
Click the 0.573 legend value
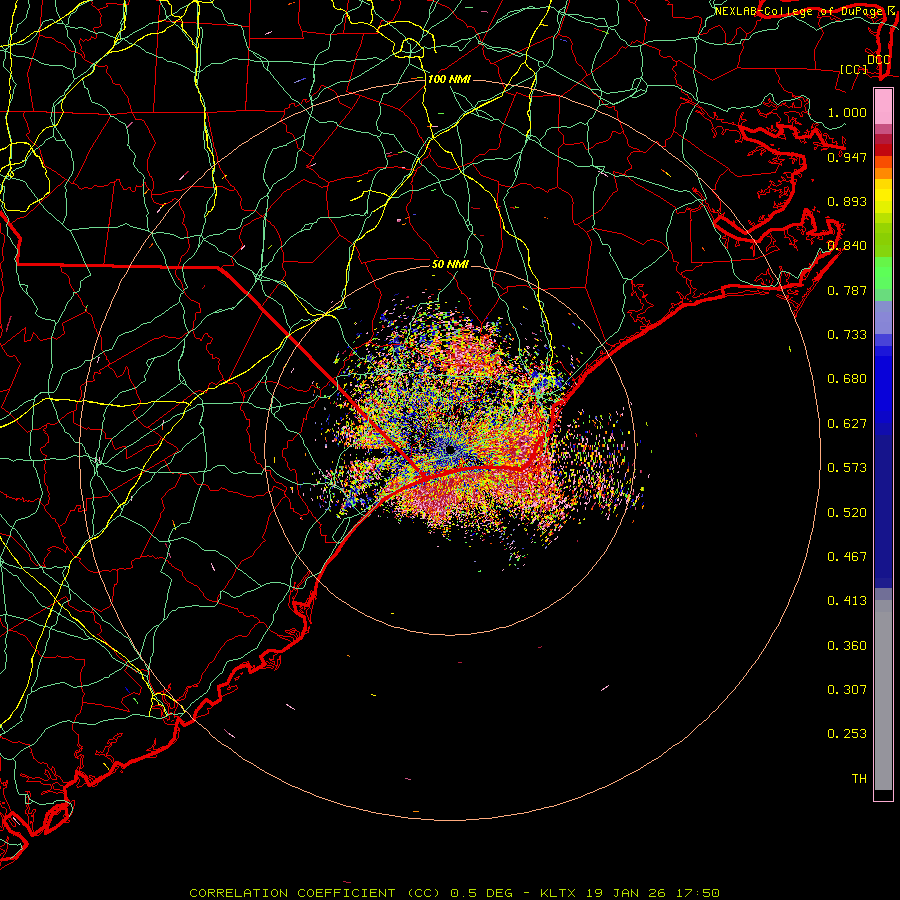coord(847,468)
